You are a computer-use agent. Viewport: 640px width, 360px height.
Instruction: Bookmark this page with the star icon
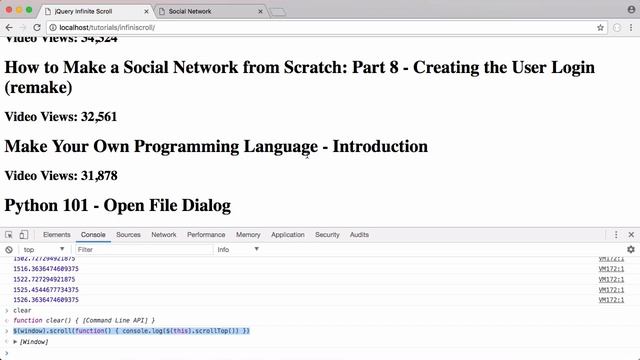(600, 27)
